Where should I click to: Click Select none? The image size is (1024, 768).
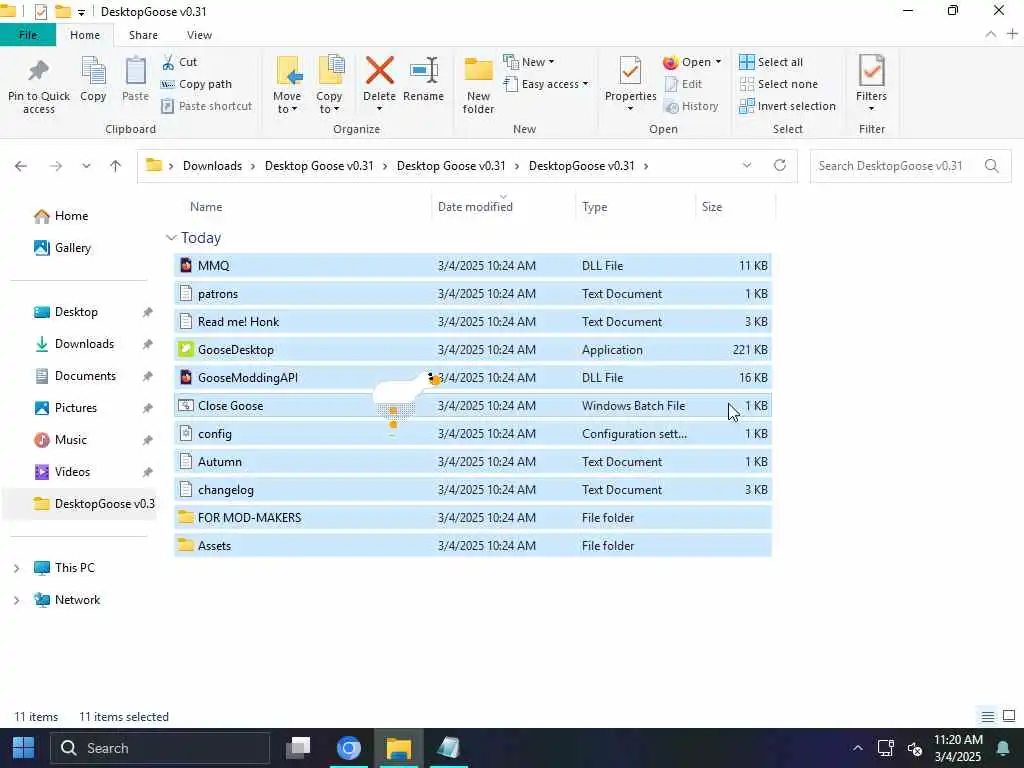click(778, 84)
